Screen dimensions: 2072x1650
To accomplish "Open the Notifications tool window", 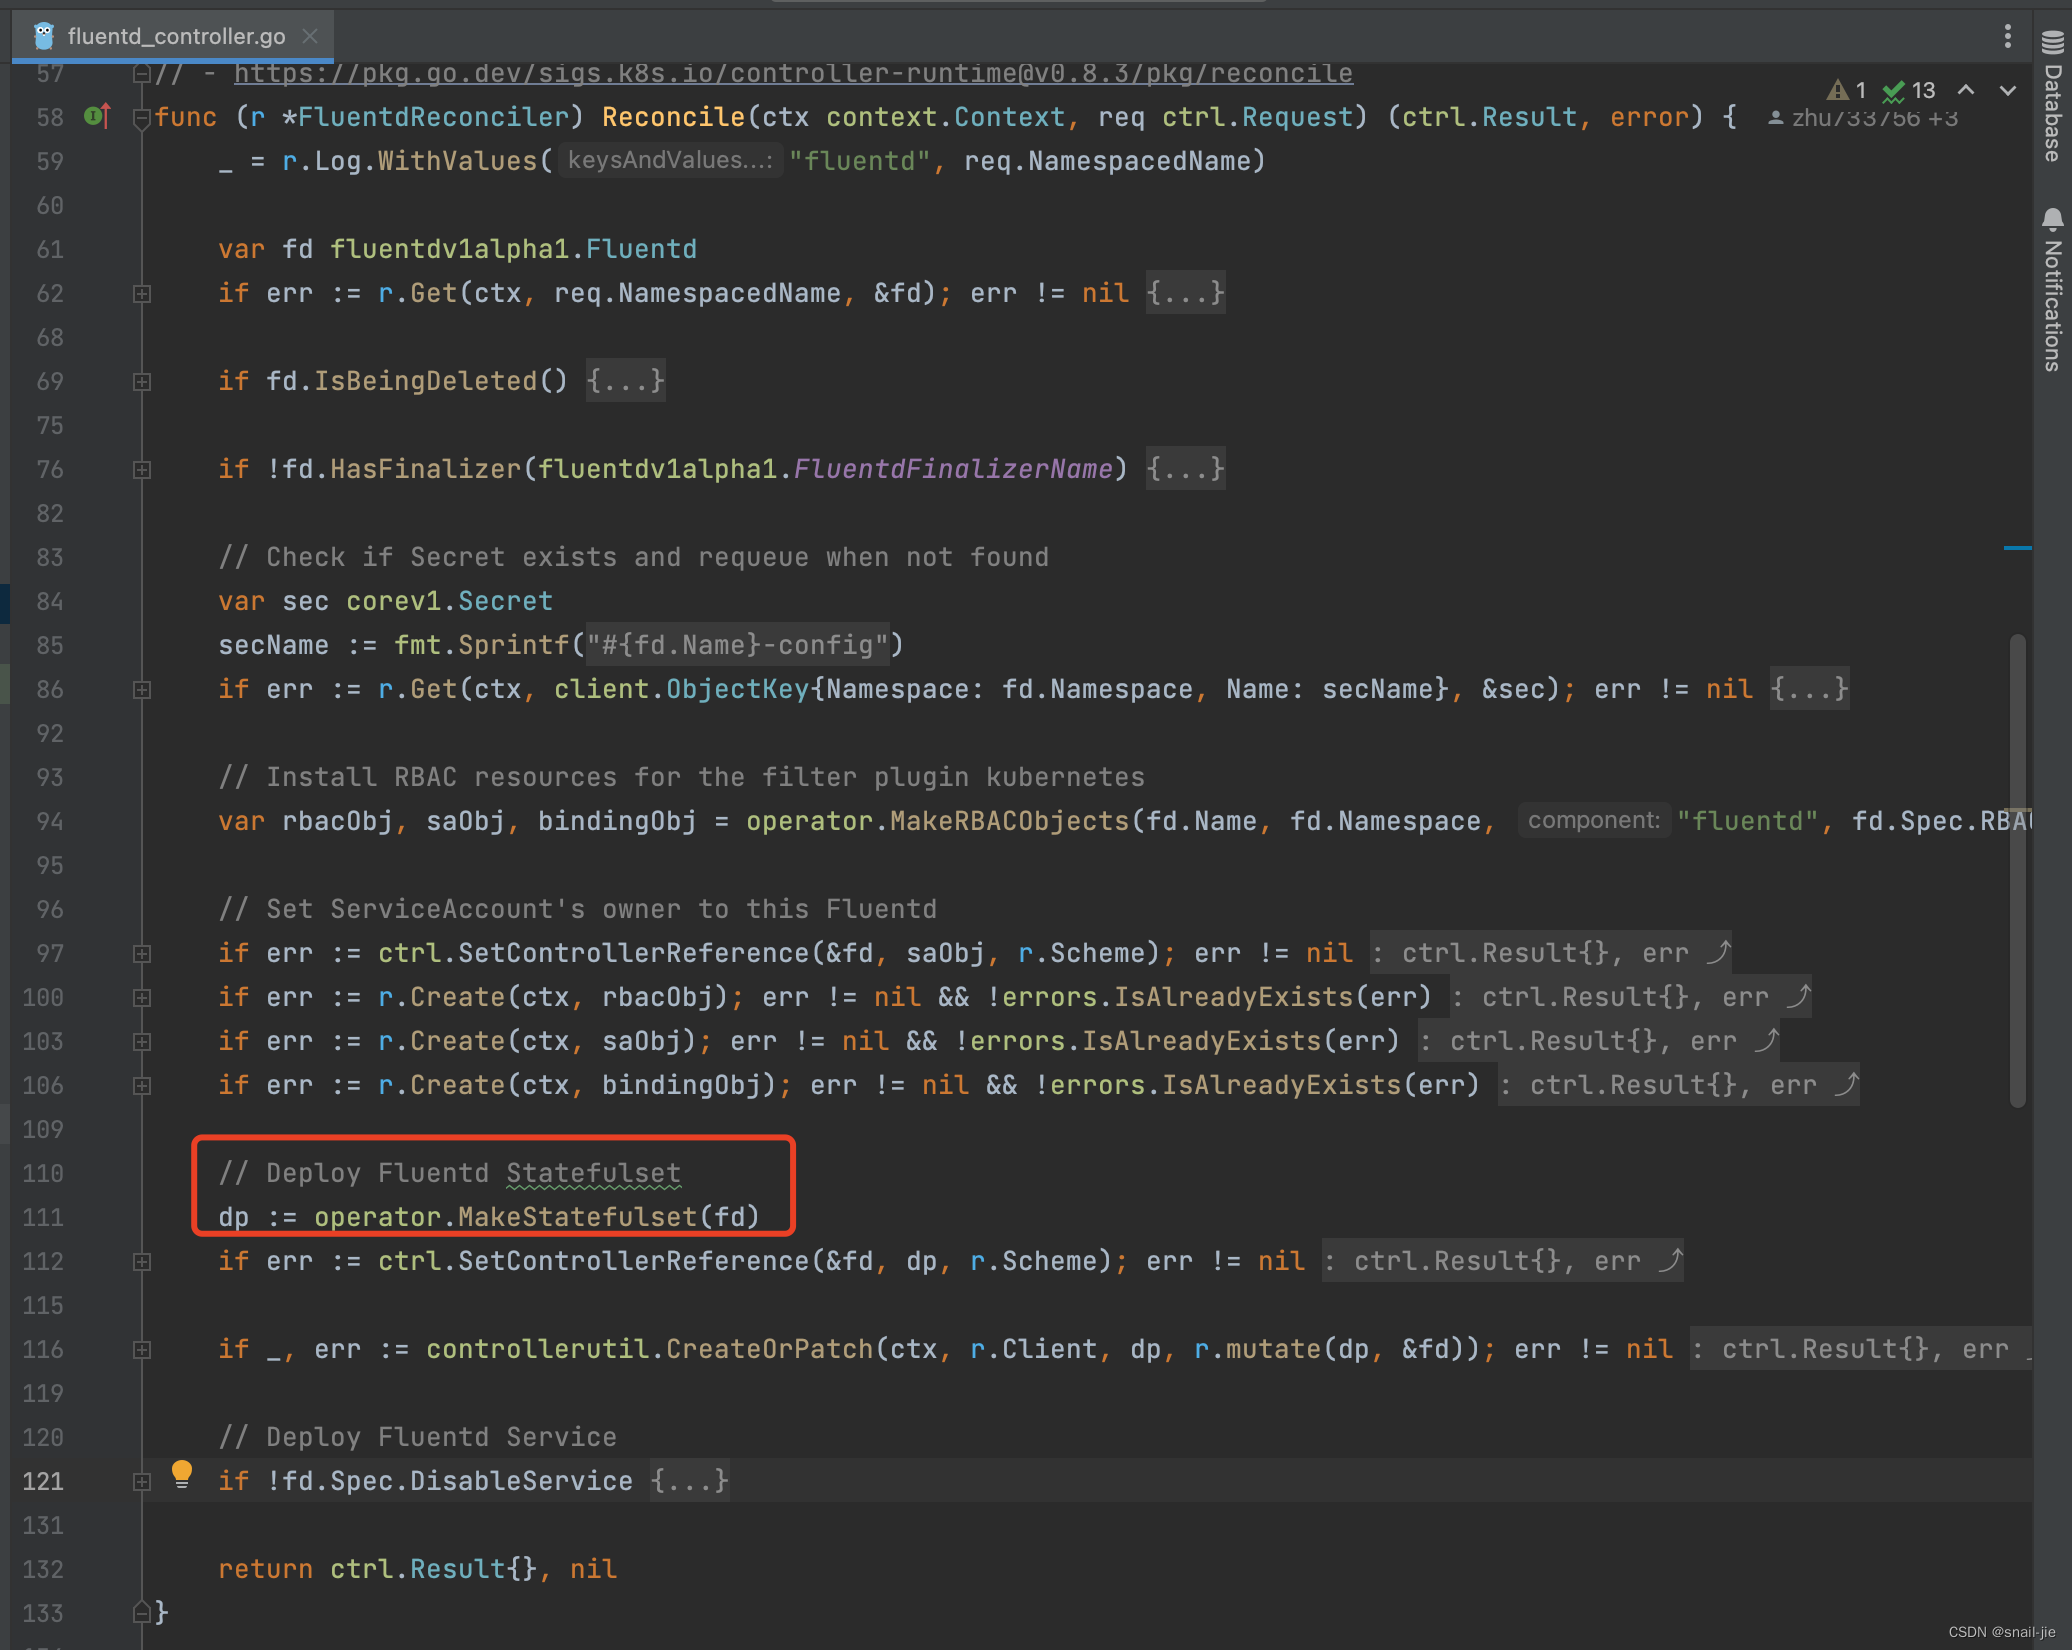I will click(2053, 290).
